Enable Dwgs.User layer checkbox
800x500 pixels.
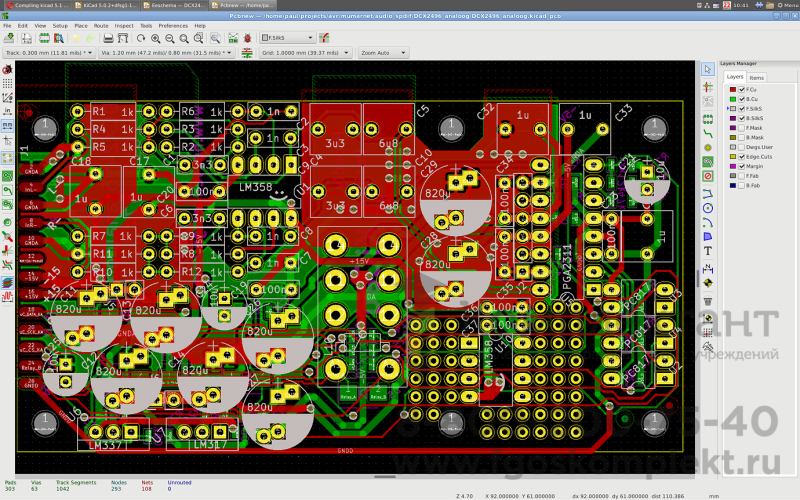(x=742, y=147)
